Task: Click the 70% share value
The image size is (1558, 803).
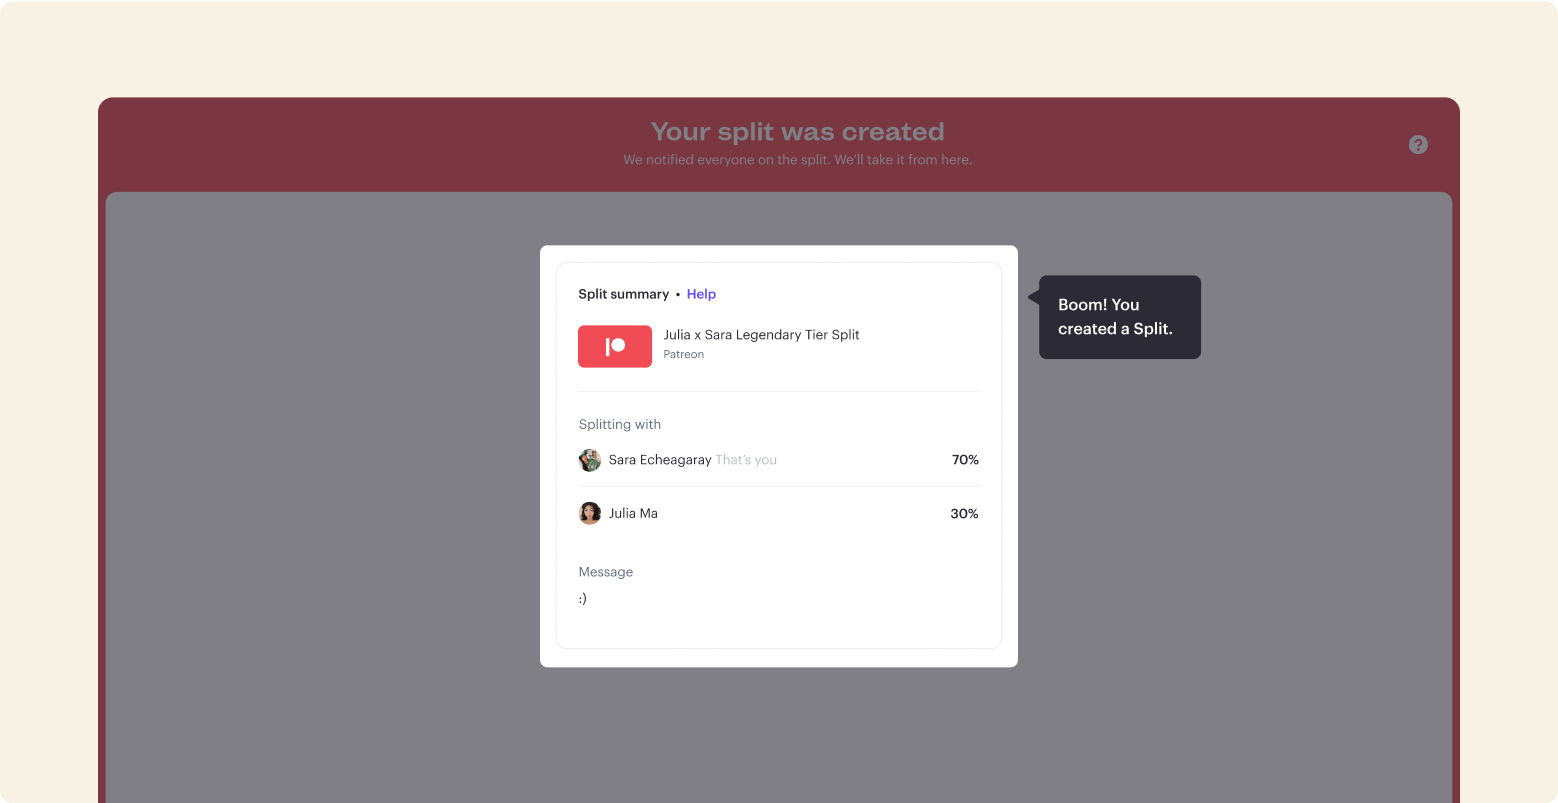Action: [x=965, y=460]
